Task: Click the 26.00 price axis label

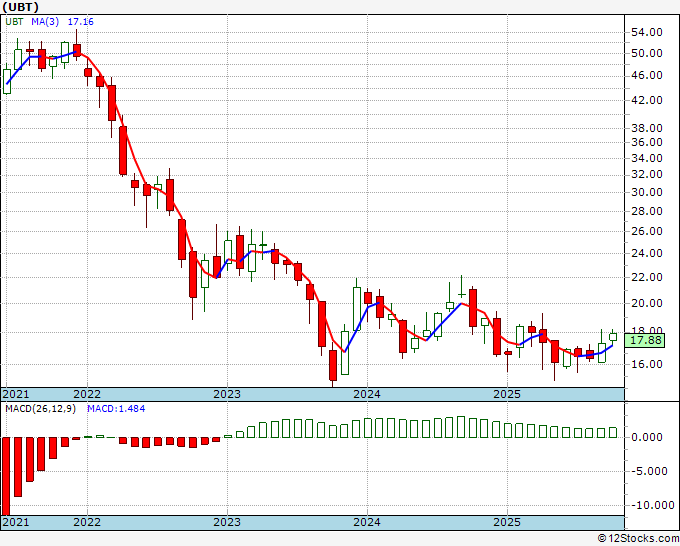Action: tap(646, 231)
